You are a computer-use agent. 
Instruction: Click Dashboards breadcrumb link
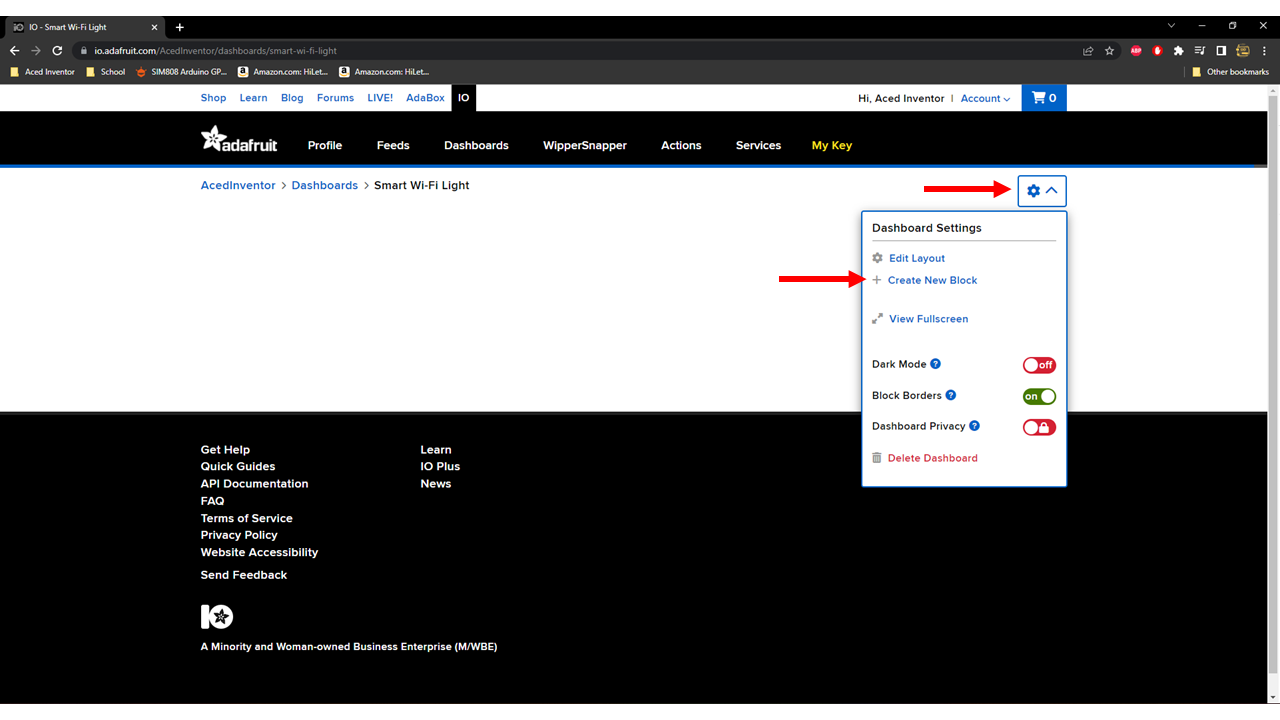325,185
